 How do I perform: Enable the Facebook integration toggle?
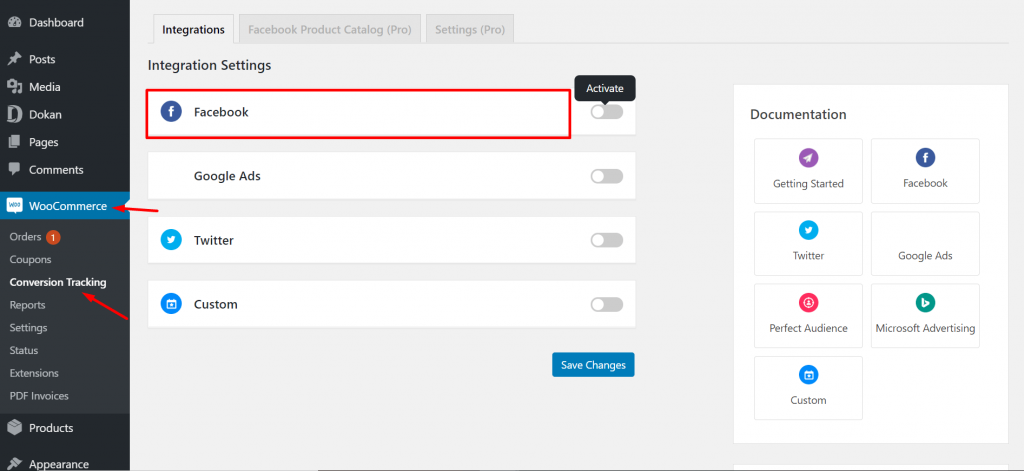606,112
